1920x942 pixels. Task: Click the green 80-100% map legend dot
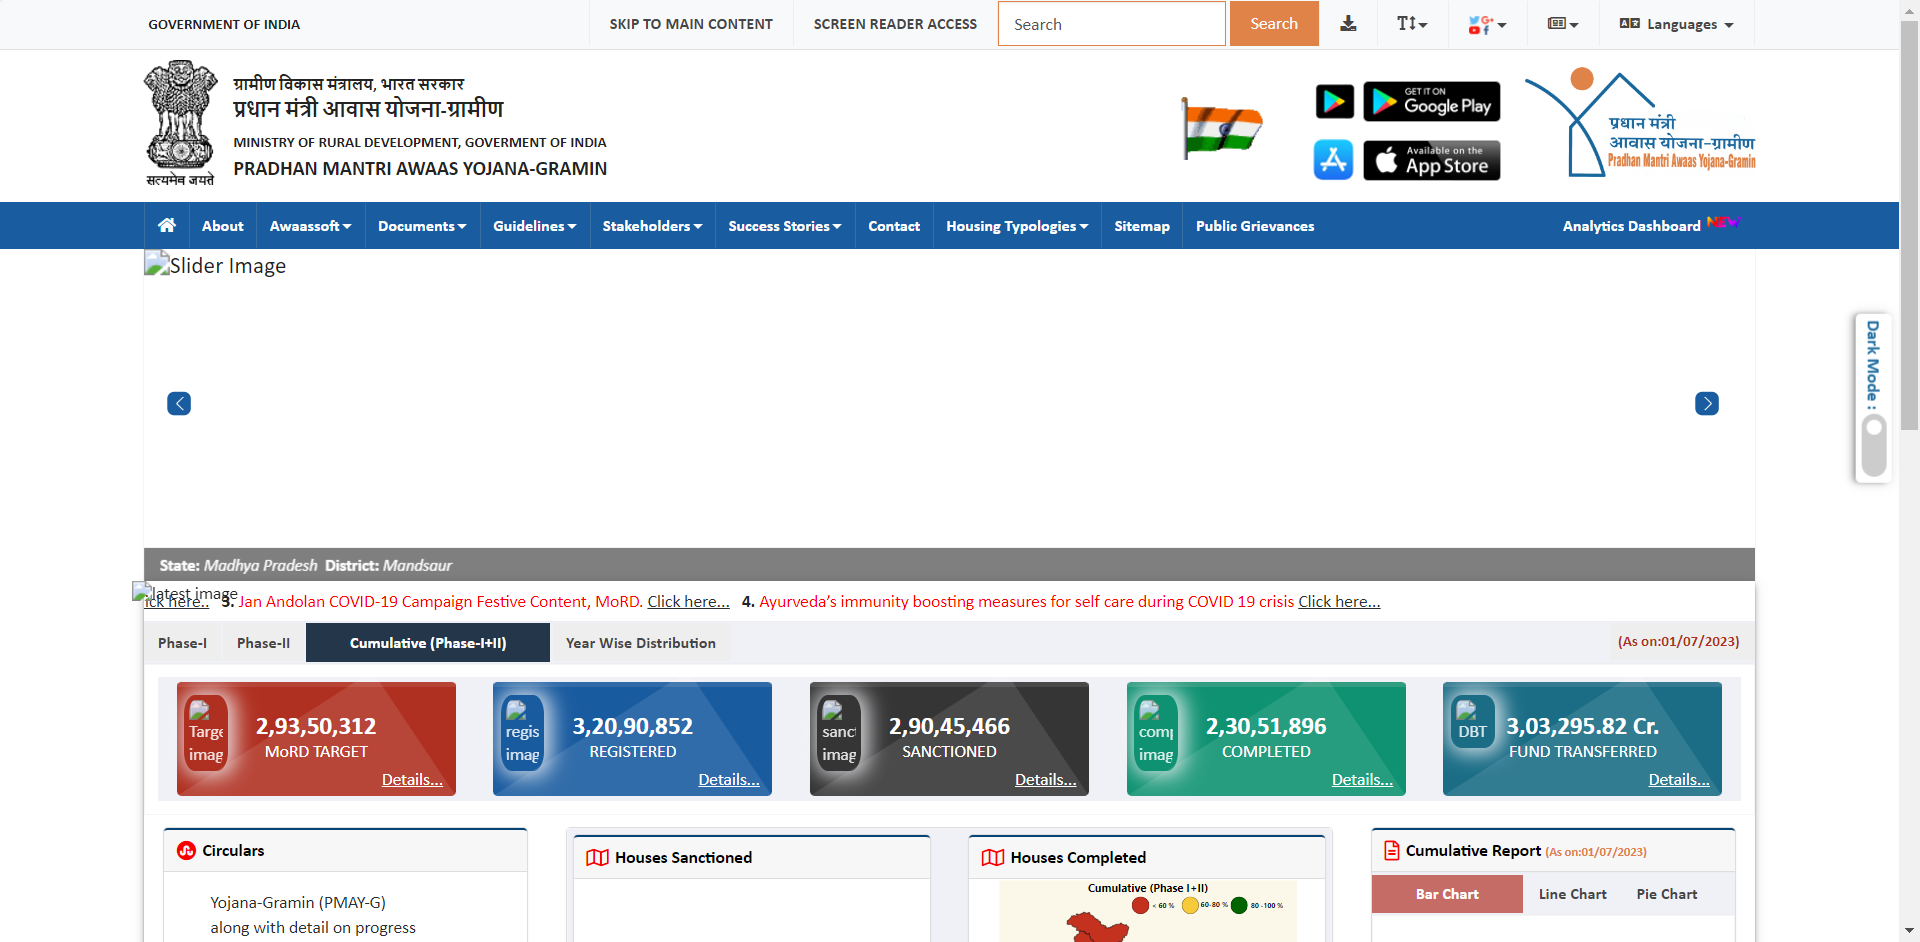(1239, 905)
